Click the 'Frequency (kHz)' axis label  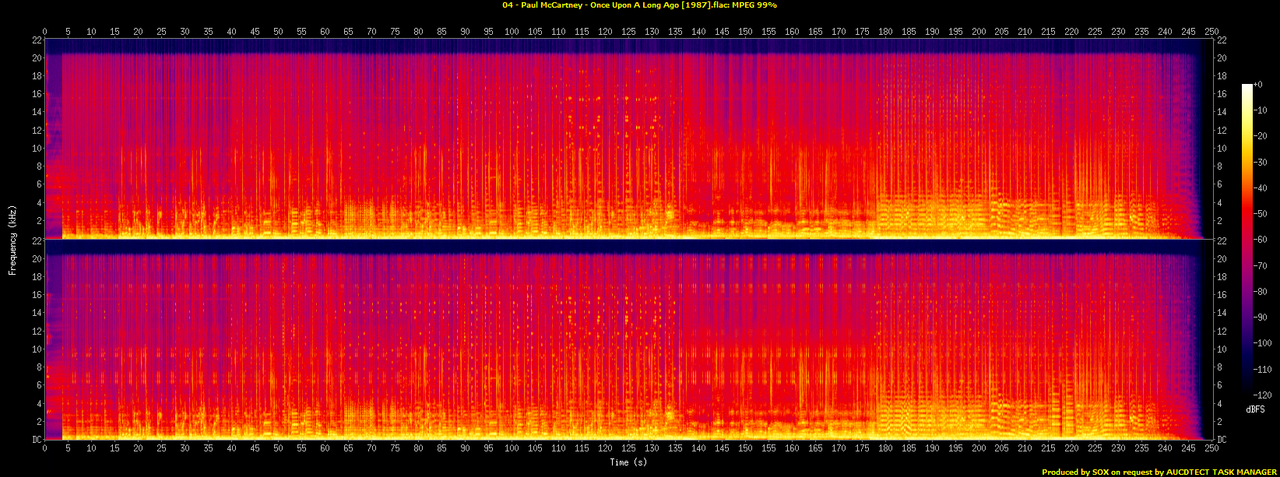click(x=12, y=239)
